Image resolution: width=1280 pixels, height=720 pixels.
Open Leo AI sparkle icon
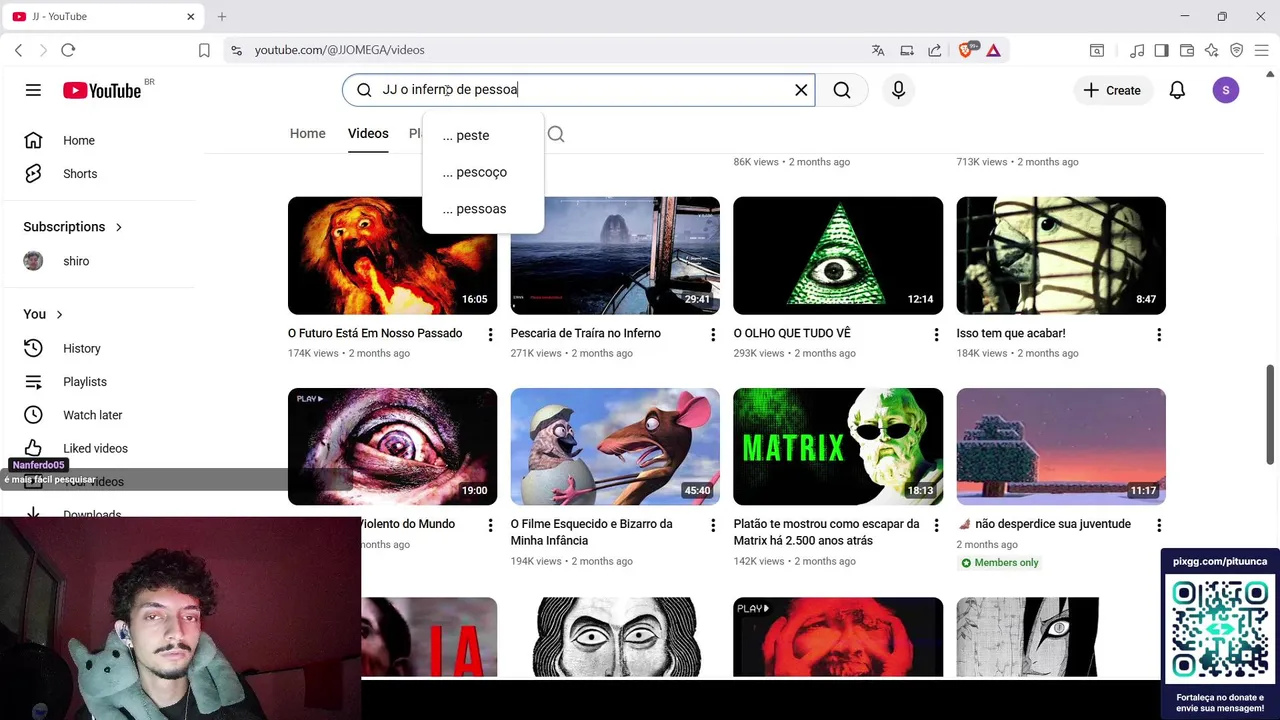(x=1212, y=50)
